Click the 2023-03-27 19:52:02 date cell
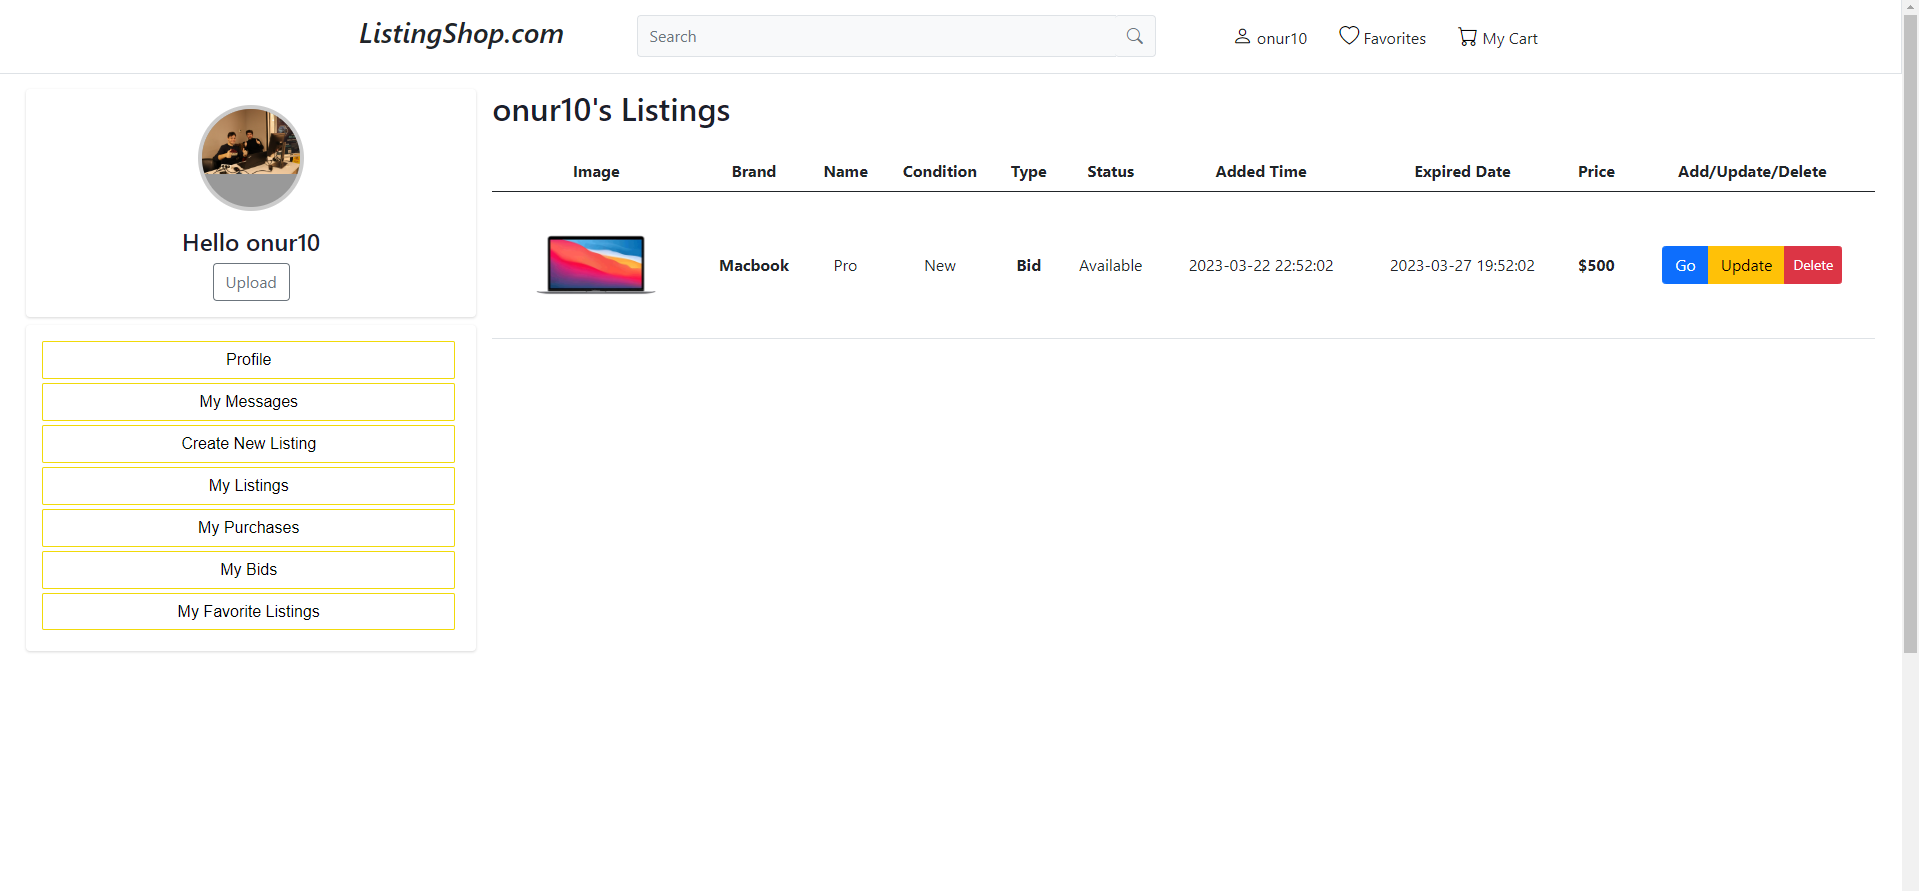This screenshot has height=891, width=1919. point(1462,265)
